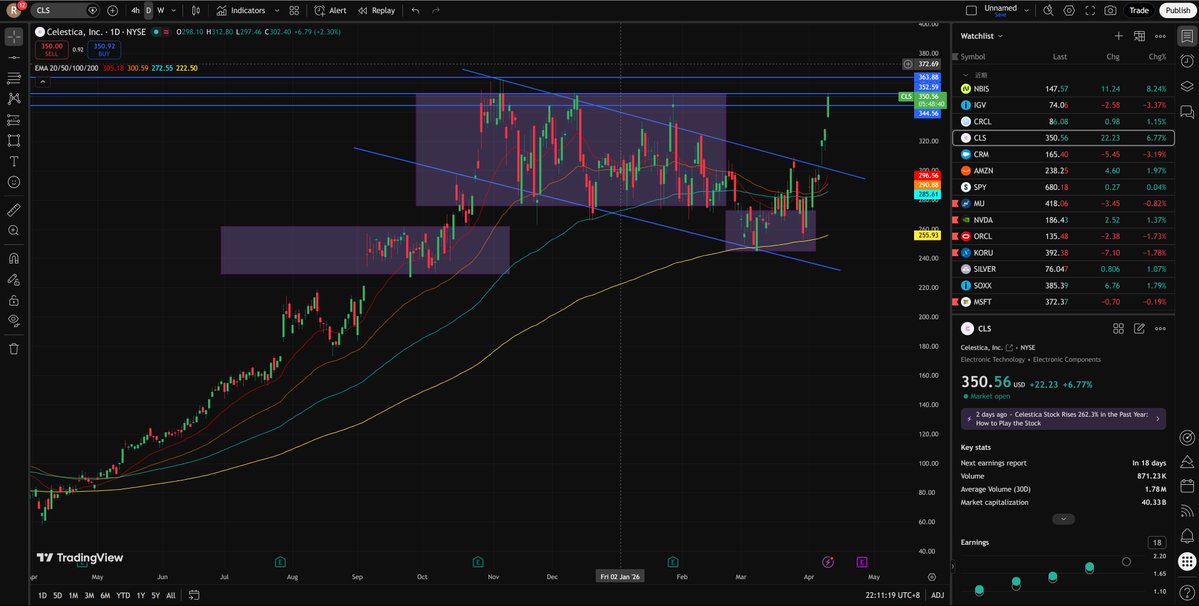
Task: Select NVDA row in the watchlist
Action: pyautogui.click(x=1063, y=220)
